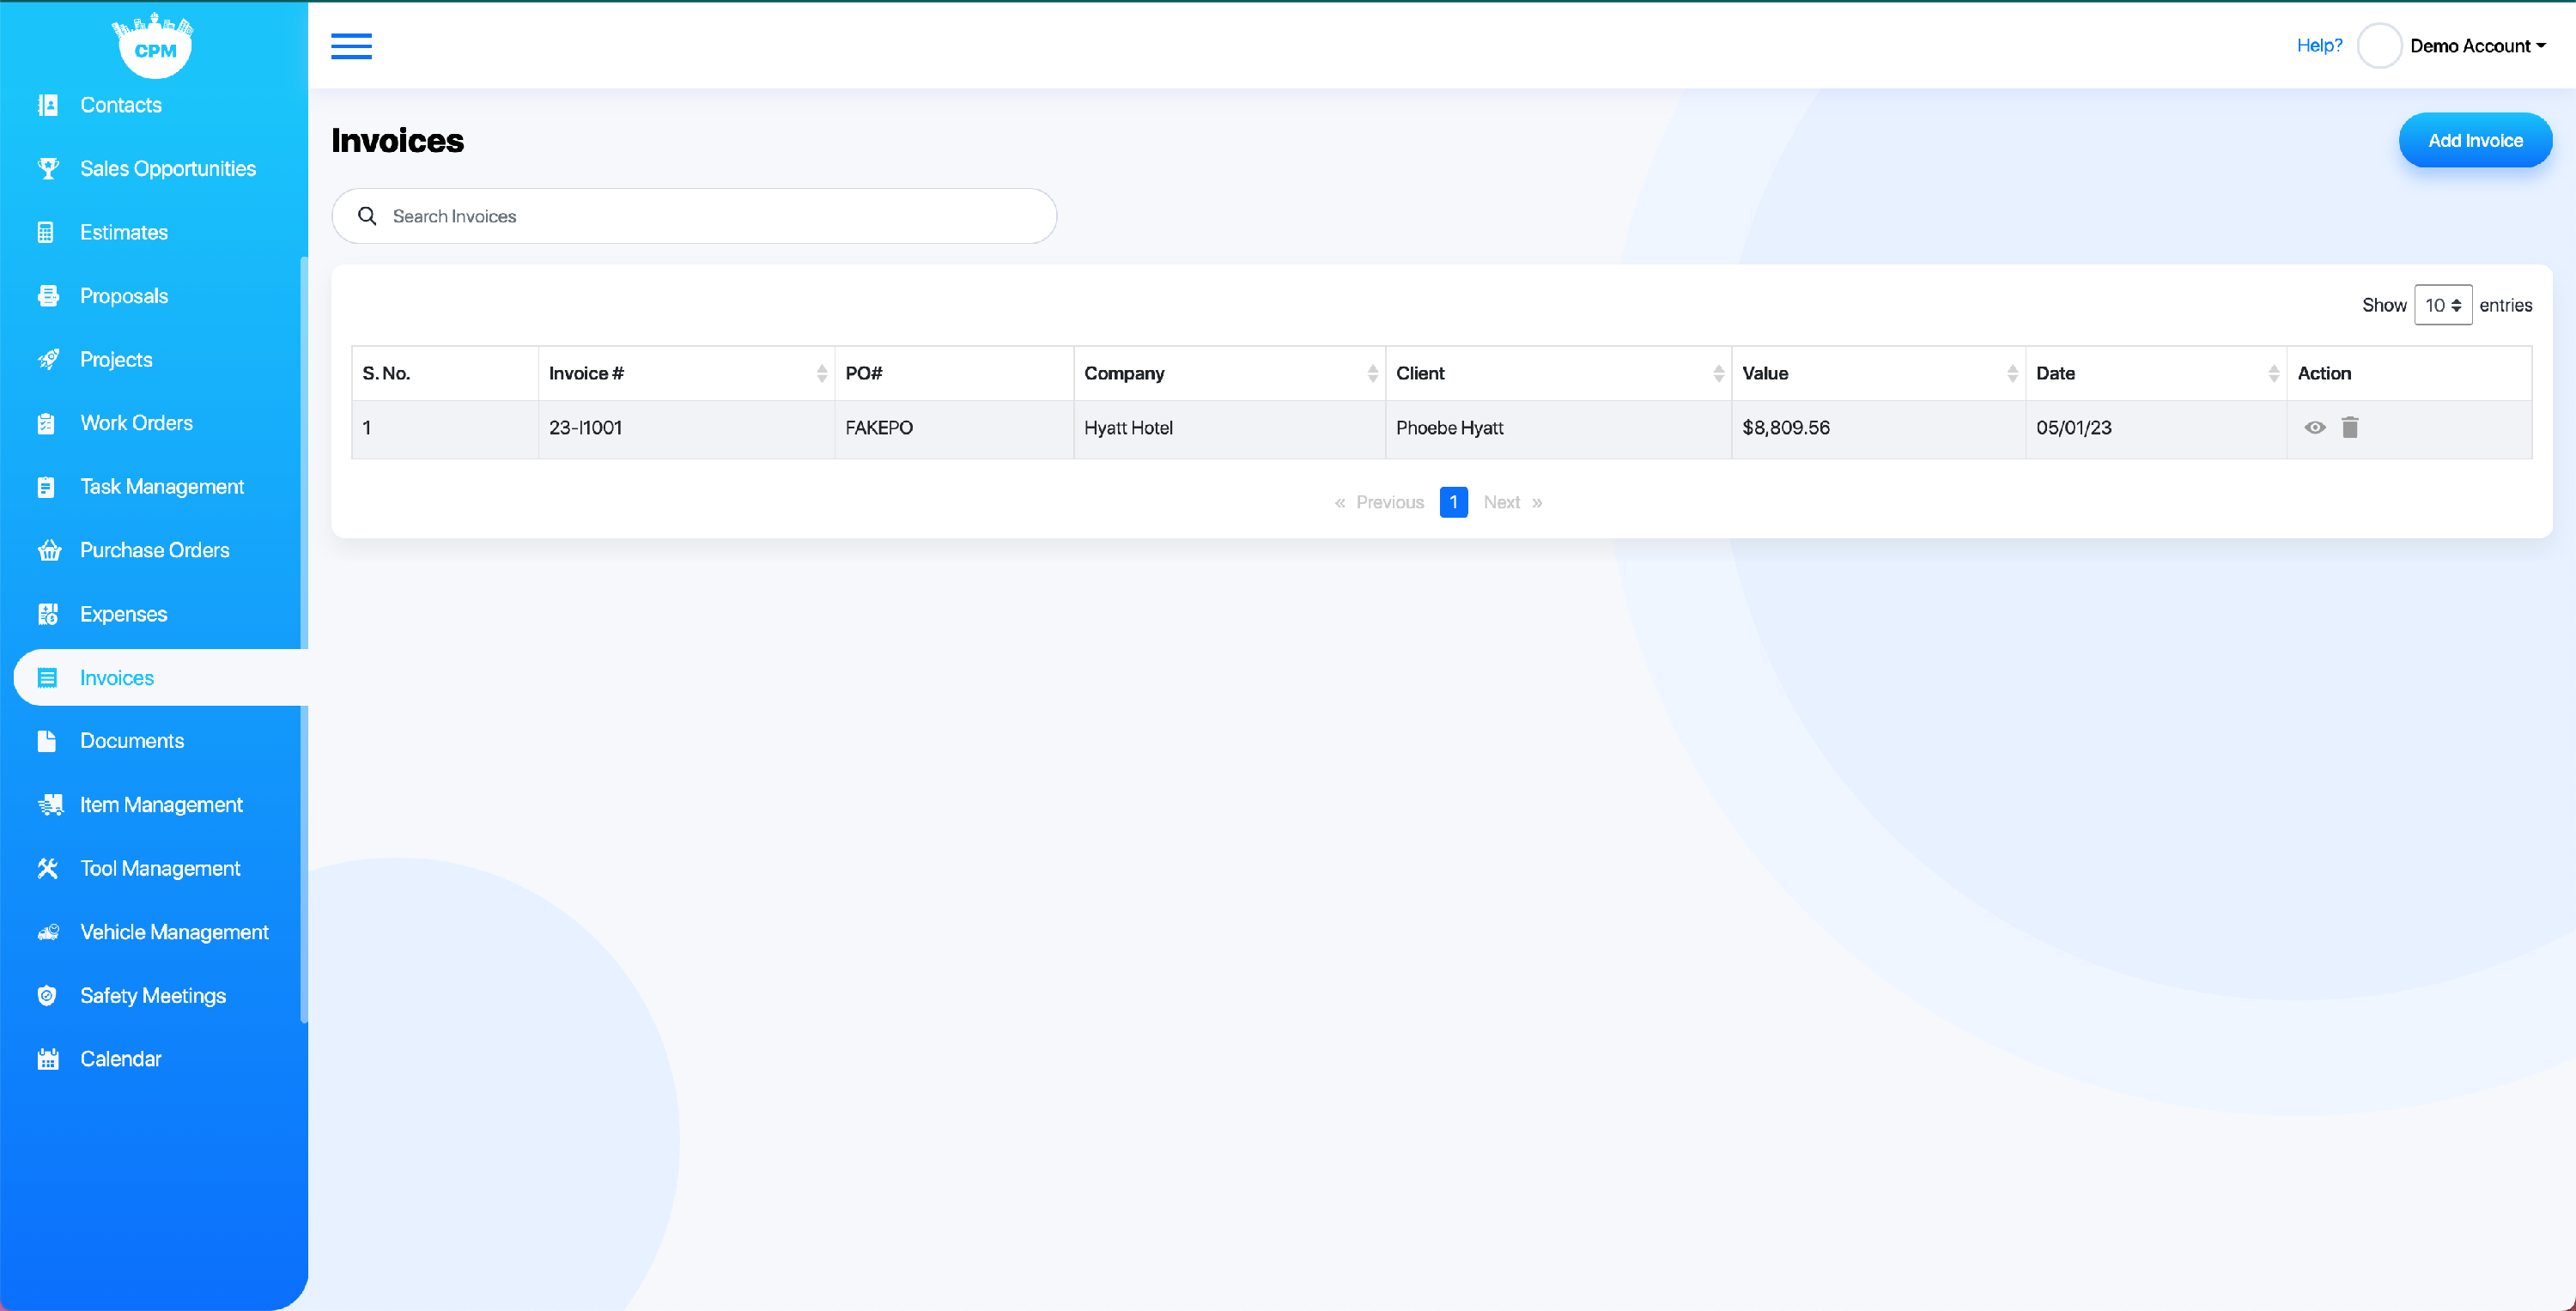Screen dimensions: 2576x1311
Task: View invoice 23-I1001 with eye icon
Action: coord(2315,428)
